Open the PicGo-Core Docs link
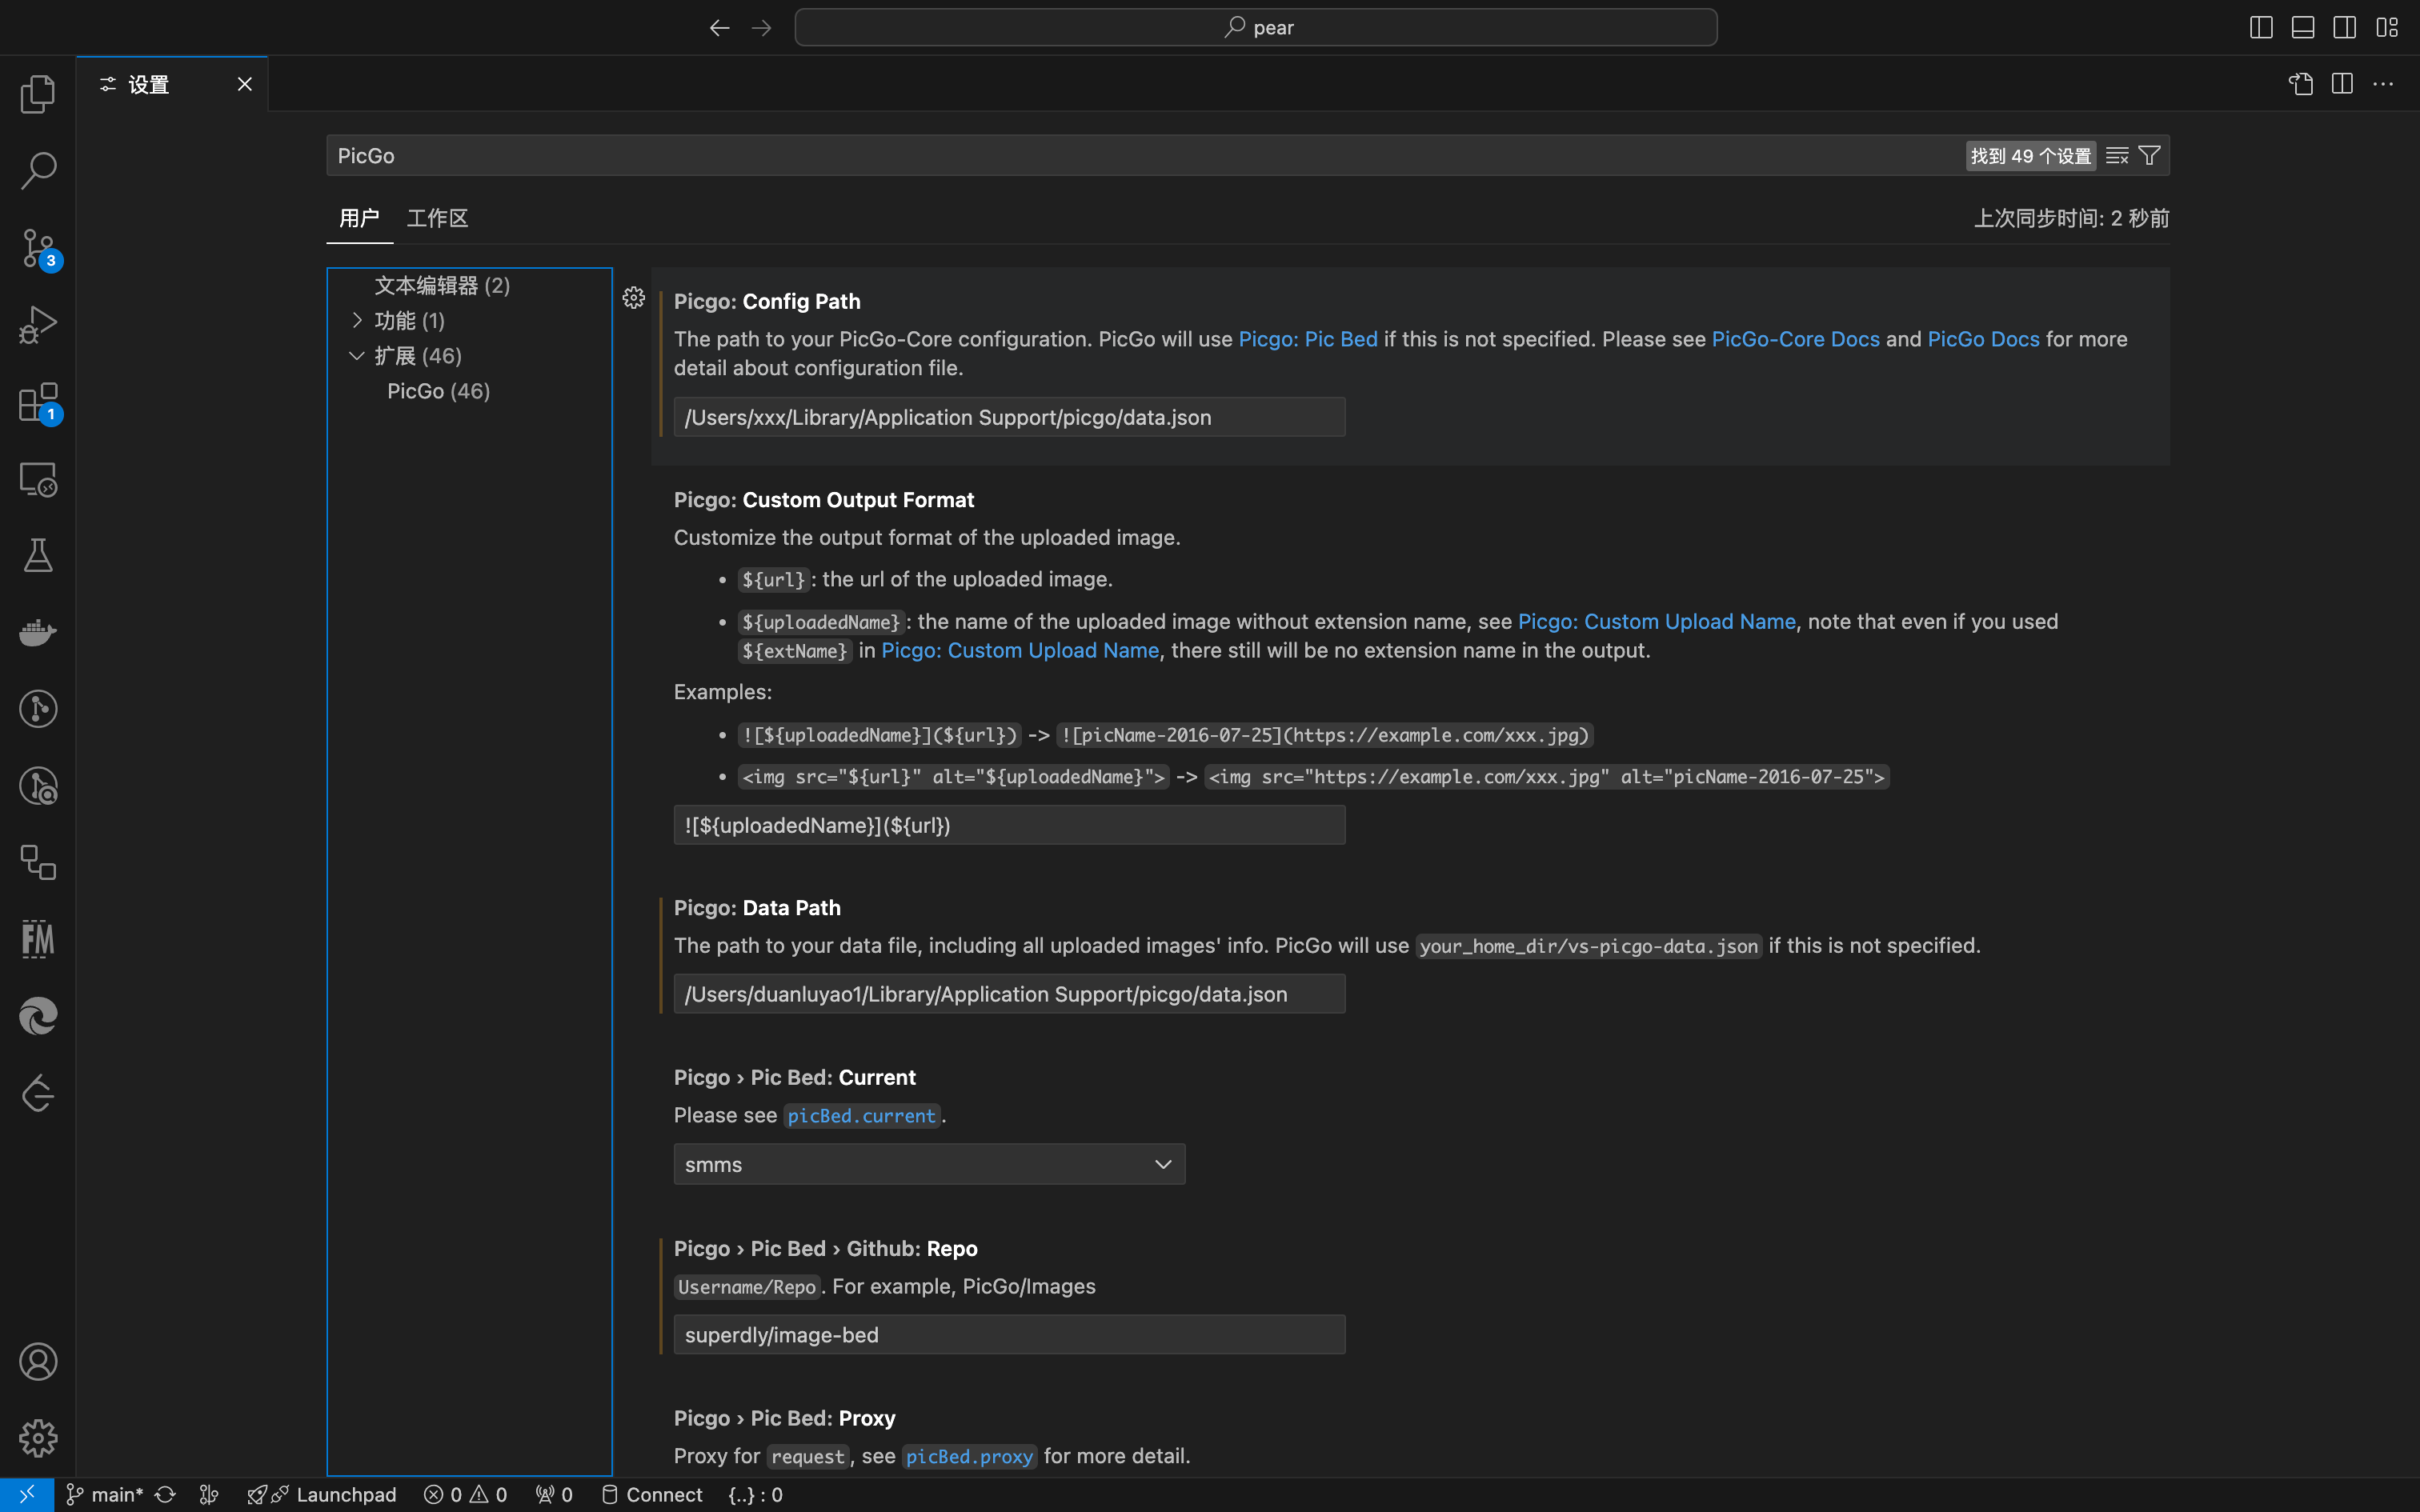This screenshot has height=1512, width=2420. 1795,339
